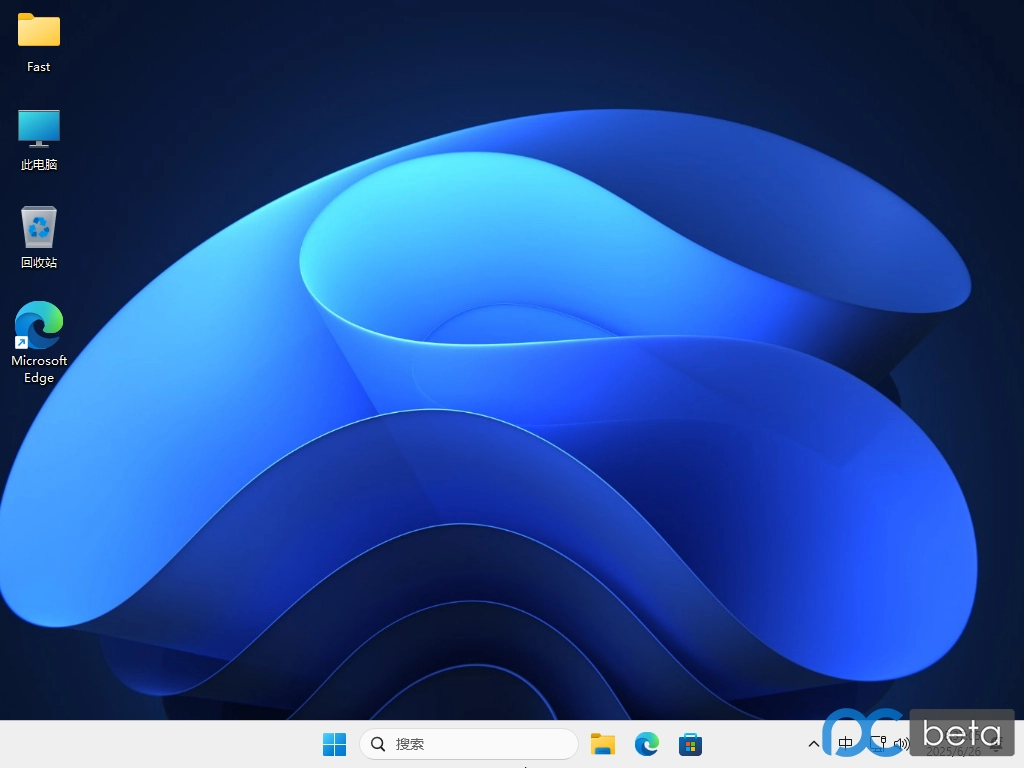This screenshot has height=768, width=1024.
Task: Click the 回收站 label text
Action: click(x=39, y=263)
